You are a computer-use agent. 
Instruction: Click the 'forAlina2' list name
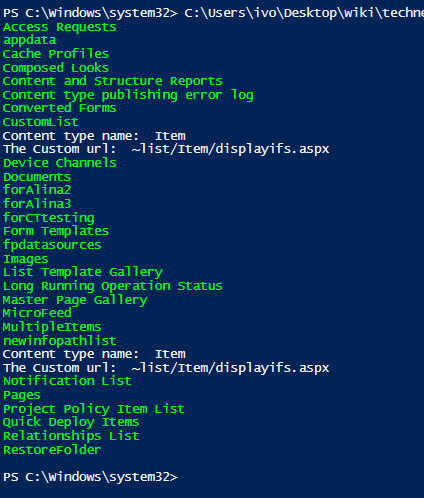pyautogui.click(x=37, y=190)
